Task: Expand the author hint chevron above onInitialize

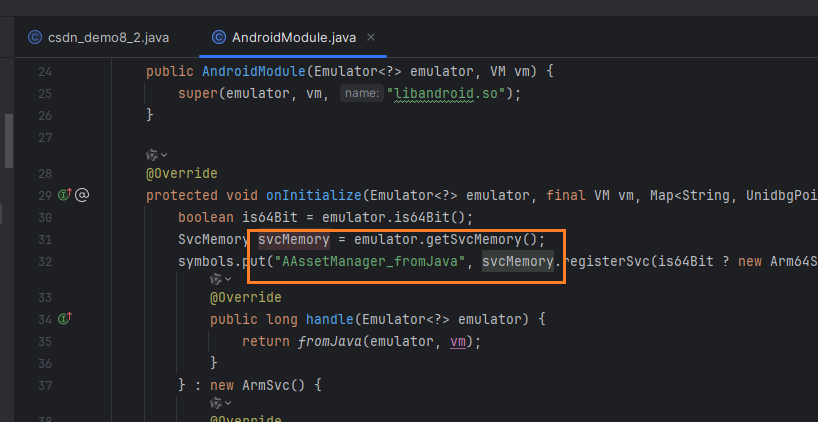Action: pos(164,155)
